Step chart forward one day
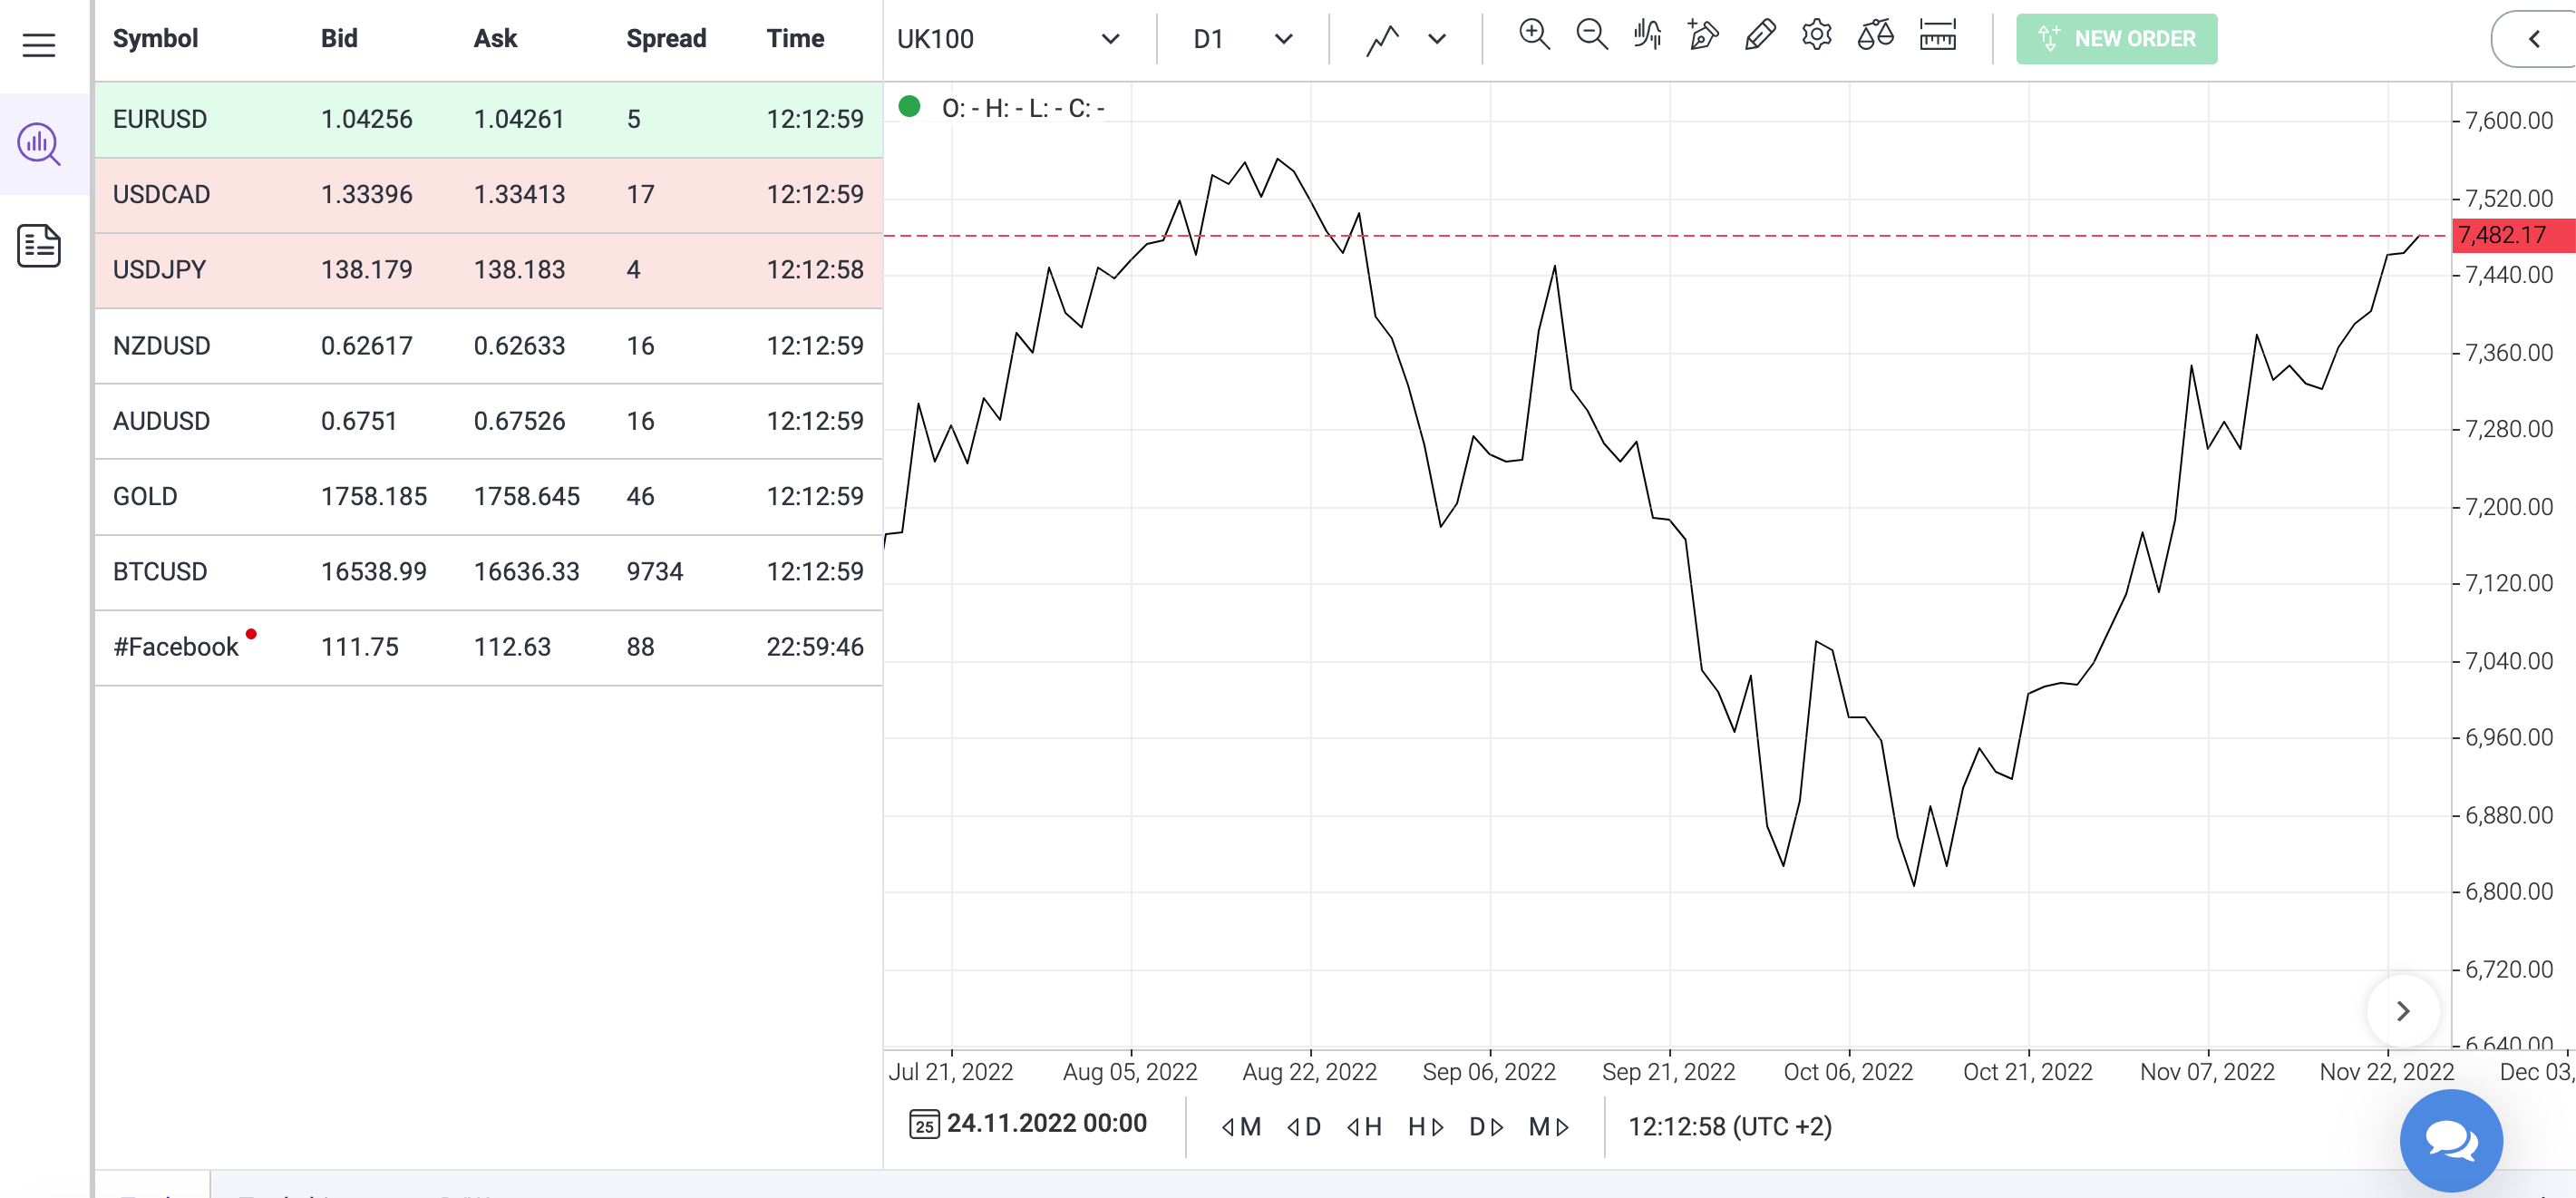Image resolution: width=2576 pixels, height=1198 pixels. pyautogui.click(x=1487, y=1127)
